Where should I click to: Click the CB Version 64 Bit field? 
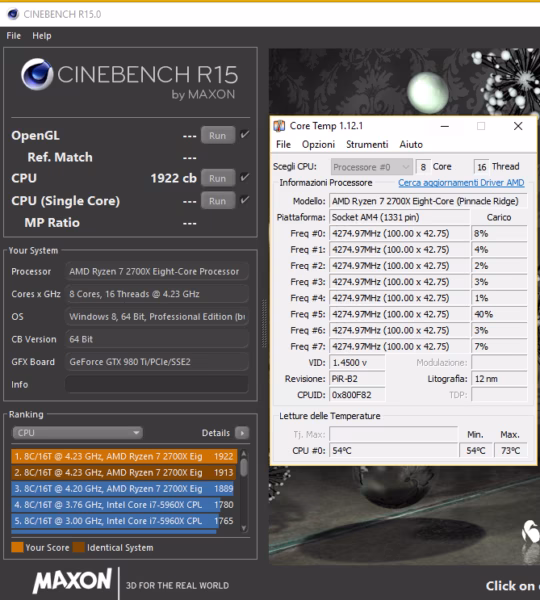(157, 339)
